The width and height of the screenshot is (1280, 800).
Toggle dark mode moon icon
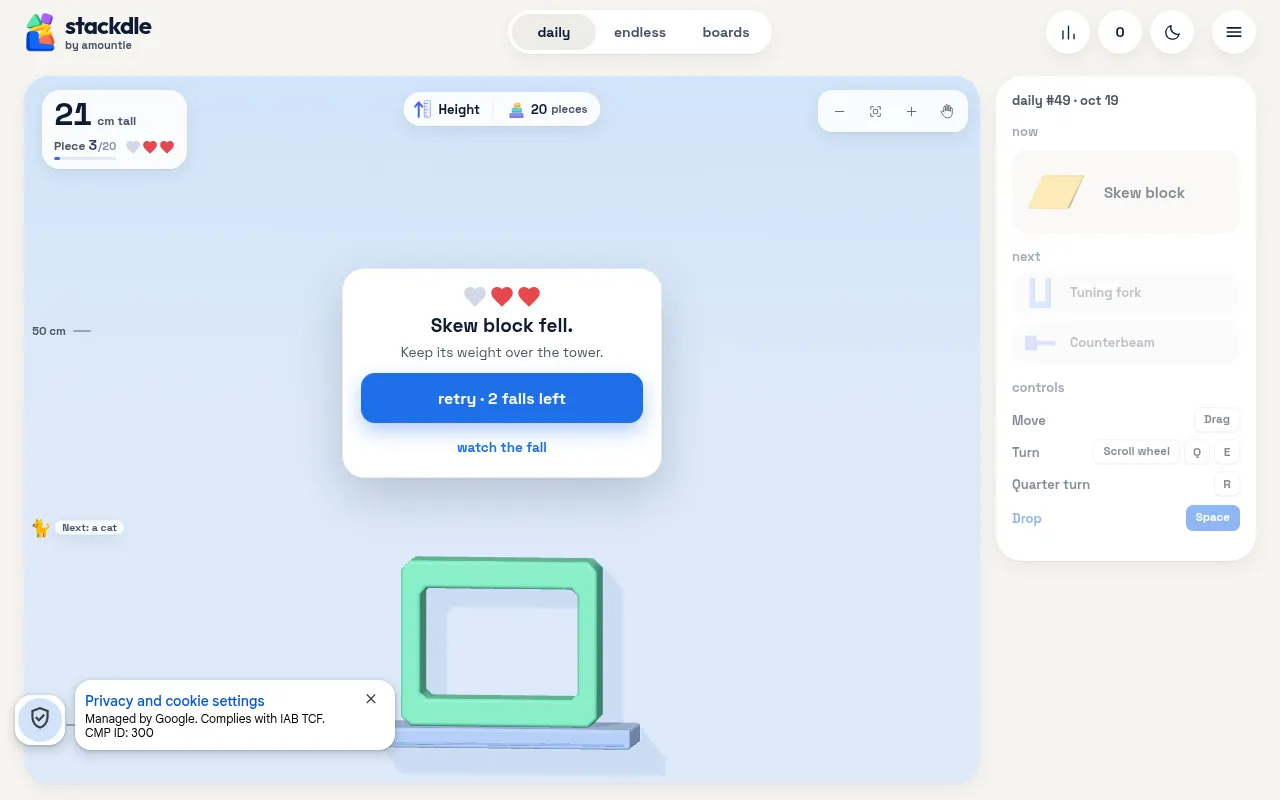point(1172,32)
